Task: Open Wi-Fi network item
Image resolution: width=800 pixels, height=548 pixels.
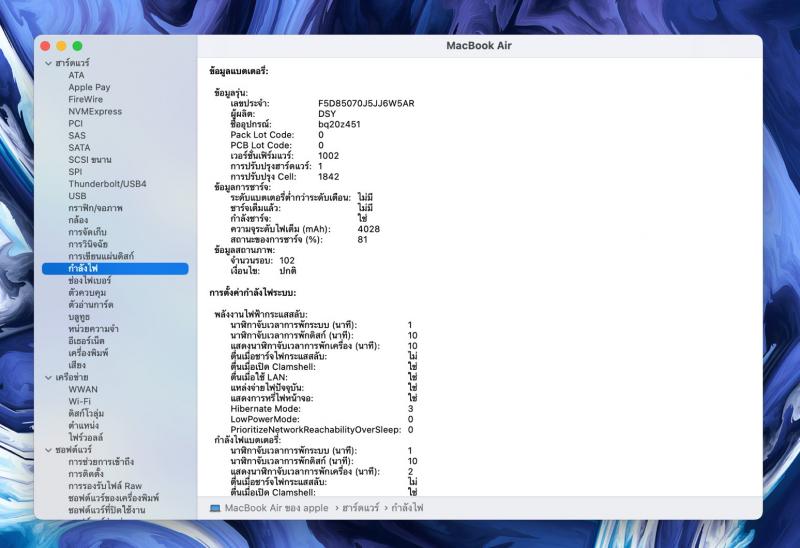Action: pos(80,402)
